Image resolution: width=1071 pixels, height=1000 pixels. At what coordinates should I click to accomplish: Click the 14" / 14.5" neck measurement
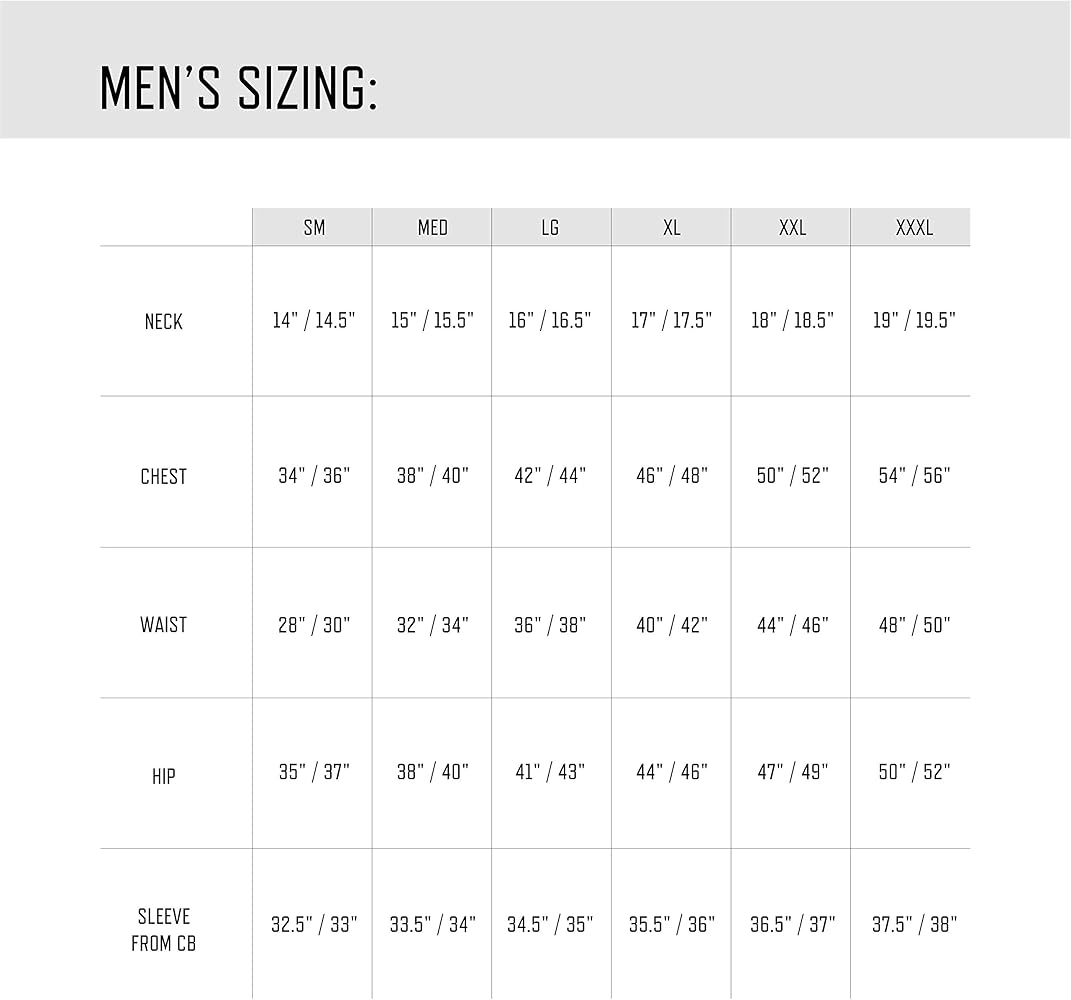coord(314,321)
